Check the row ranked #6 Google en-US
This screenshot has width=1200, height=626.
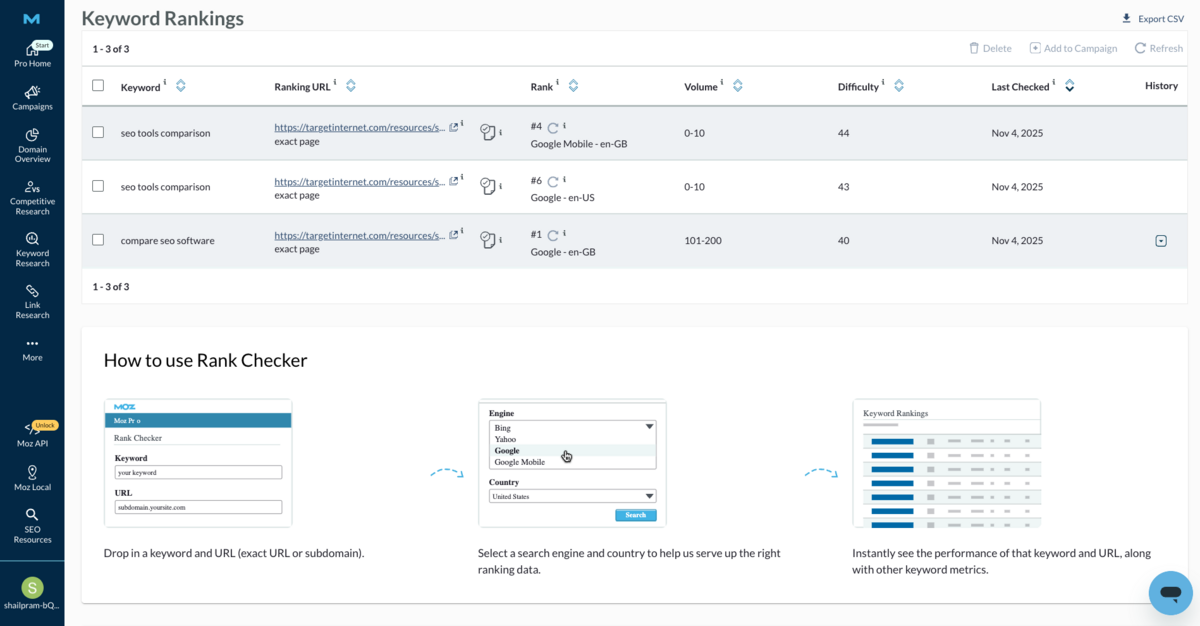pyautogui.click(x=98, y=186)
